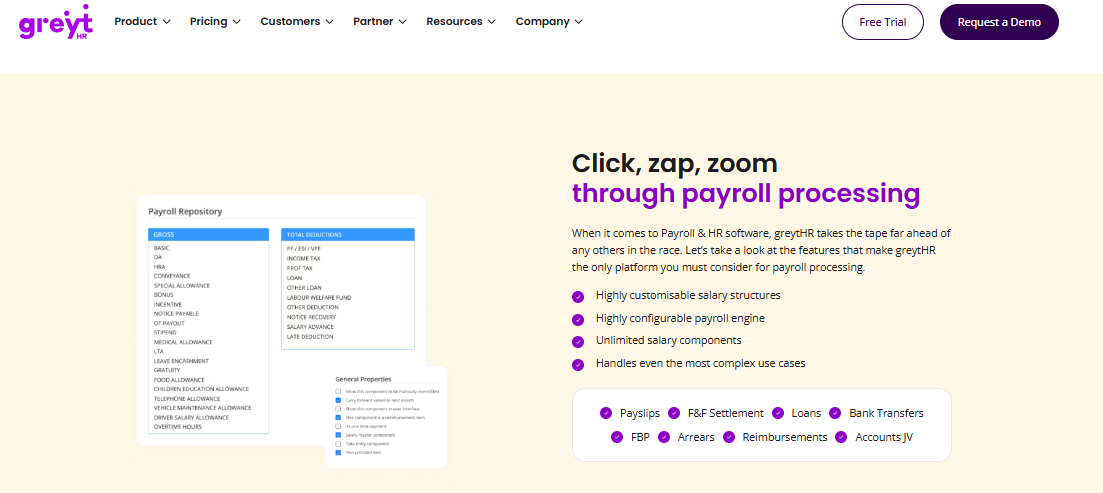Click the checkmark icon next to Accounts JV
The image size is (1103, 493).
pos(841,437)
